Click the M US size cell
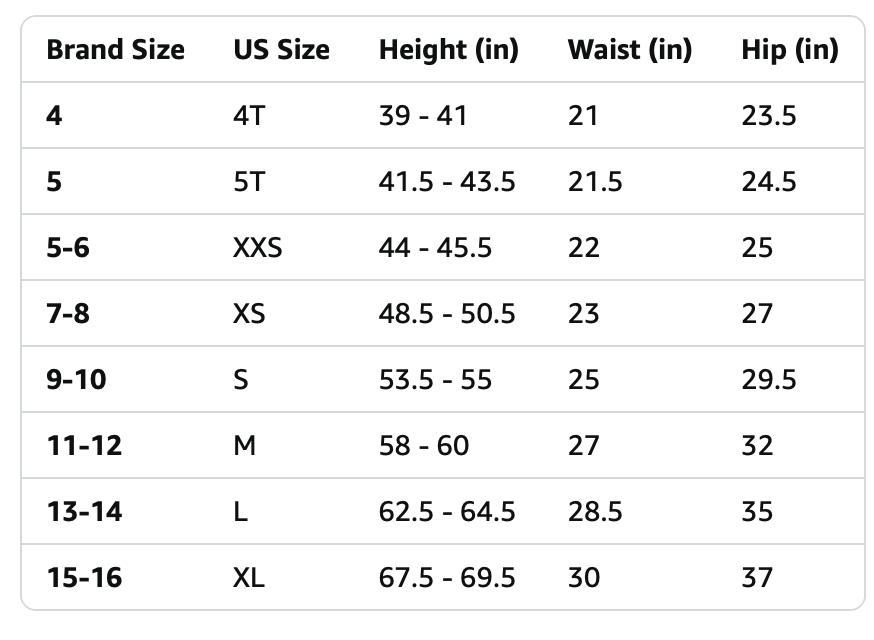Image resolution: width=874 pixels, height=640 pixels. [x=245, y=445]
